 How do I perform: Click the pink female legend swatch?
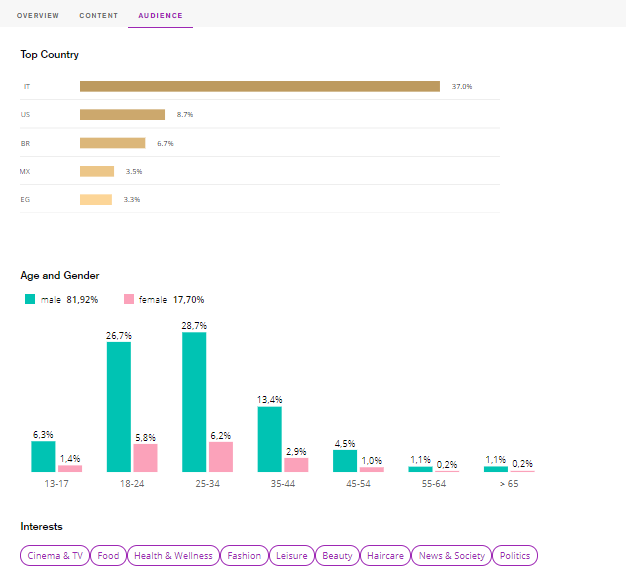[x=128, y=299]
